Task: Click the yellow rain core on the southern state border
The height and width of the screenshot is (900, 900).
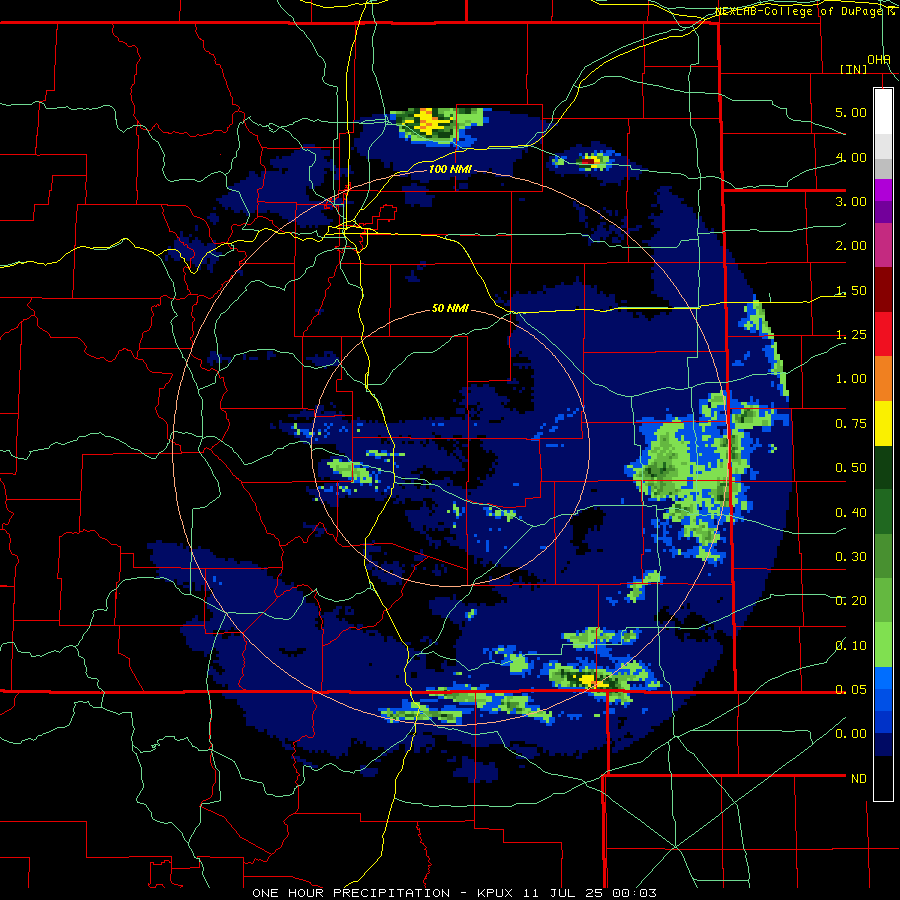Action: [588, 681]
